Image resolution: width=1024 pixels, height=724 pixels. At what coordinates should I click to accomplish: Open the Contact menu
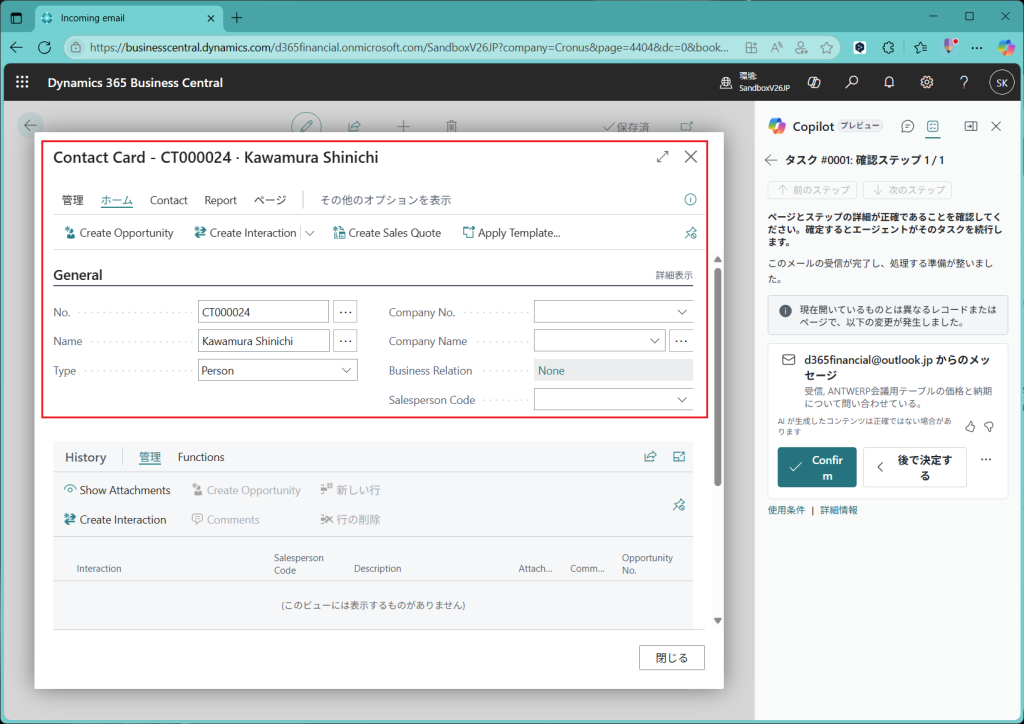pyautogui.click(x=168, y=200)
